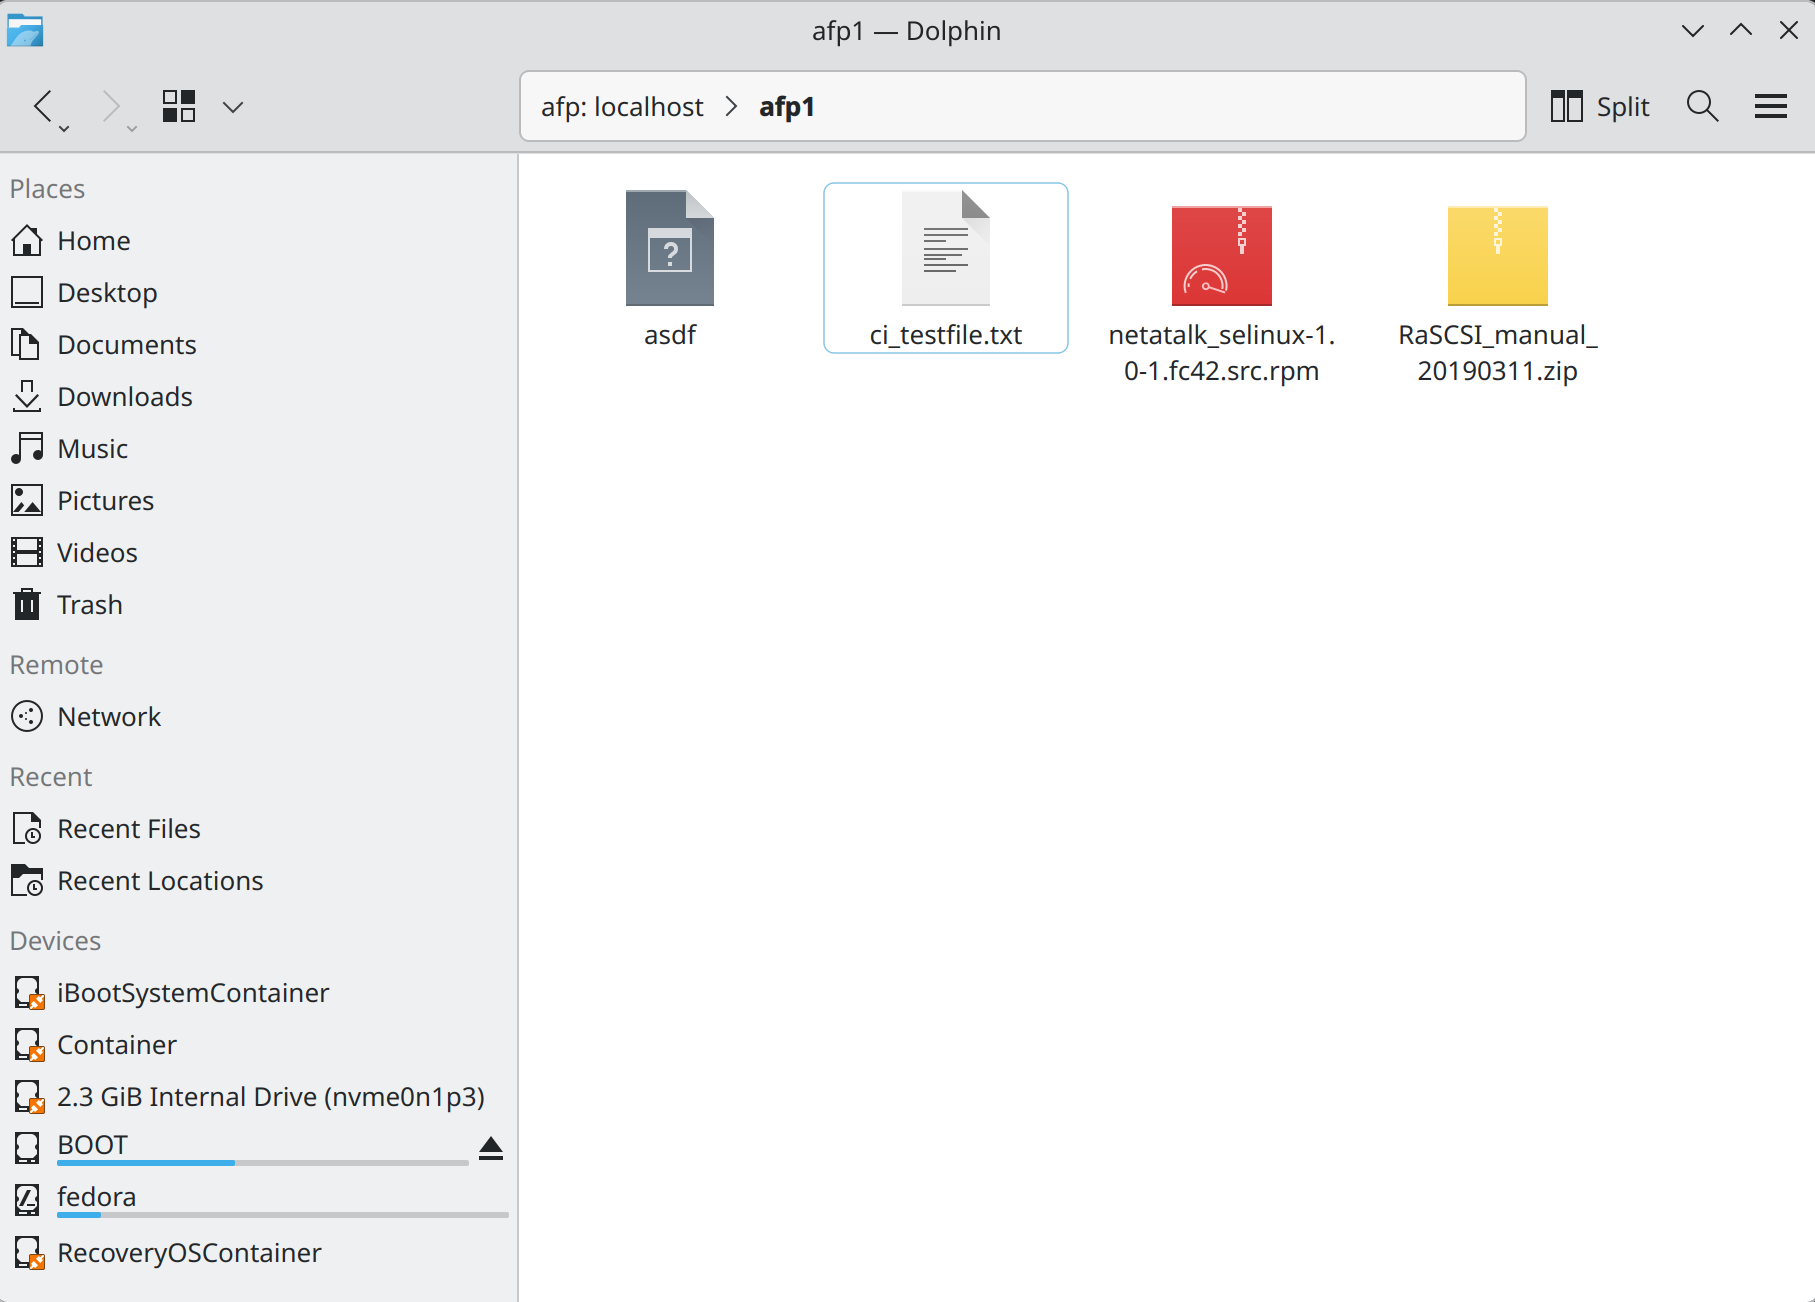The height and width of the screenshot is (1302, 1815).
Task: Open Recent Files
Action: 128,828
